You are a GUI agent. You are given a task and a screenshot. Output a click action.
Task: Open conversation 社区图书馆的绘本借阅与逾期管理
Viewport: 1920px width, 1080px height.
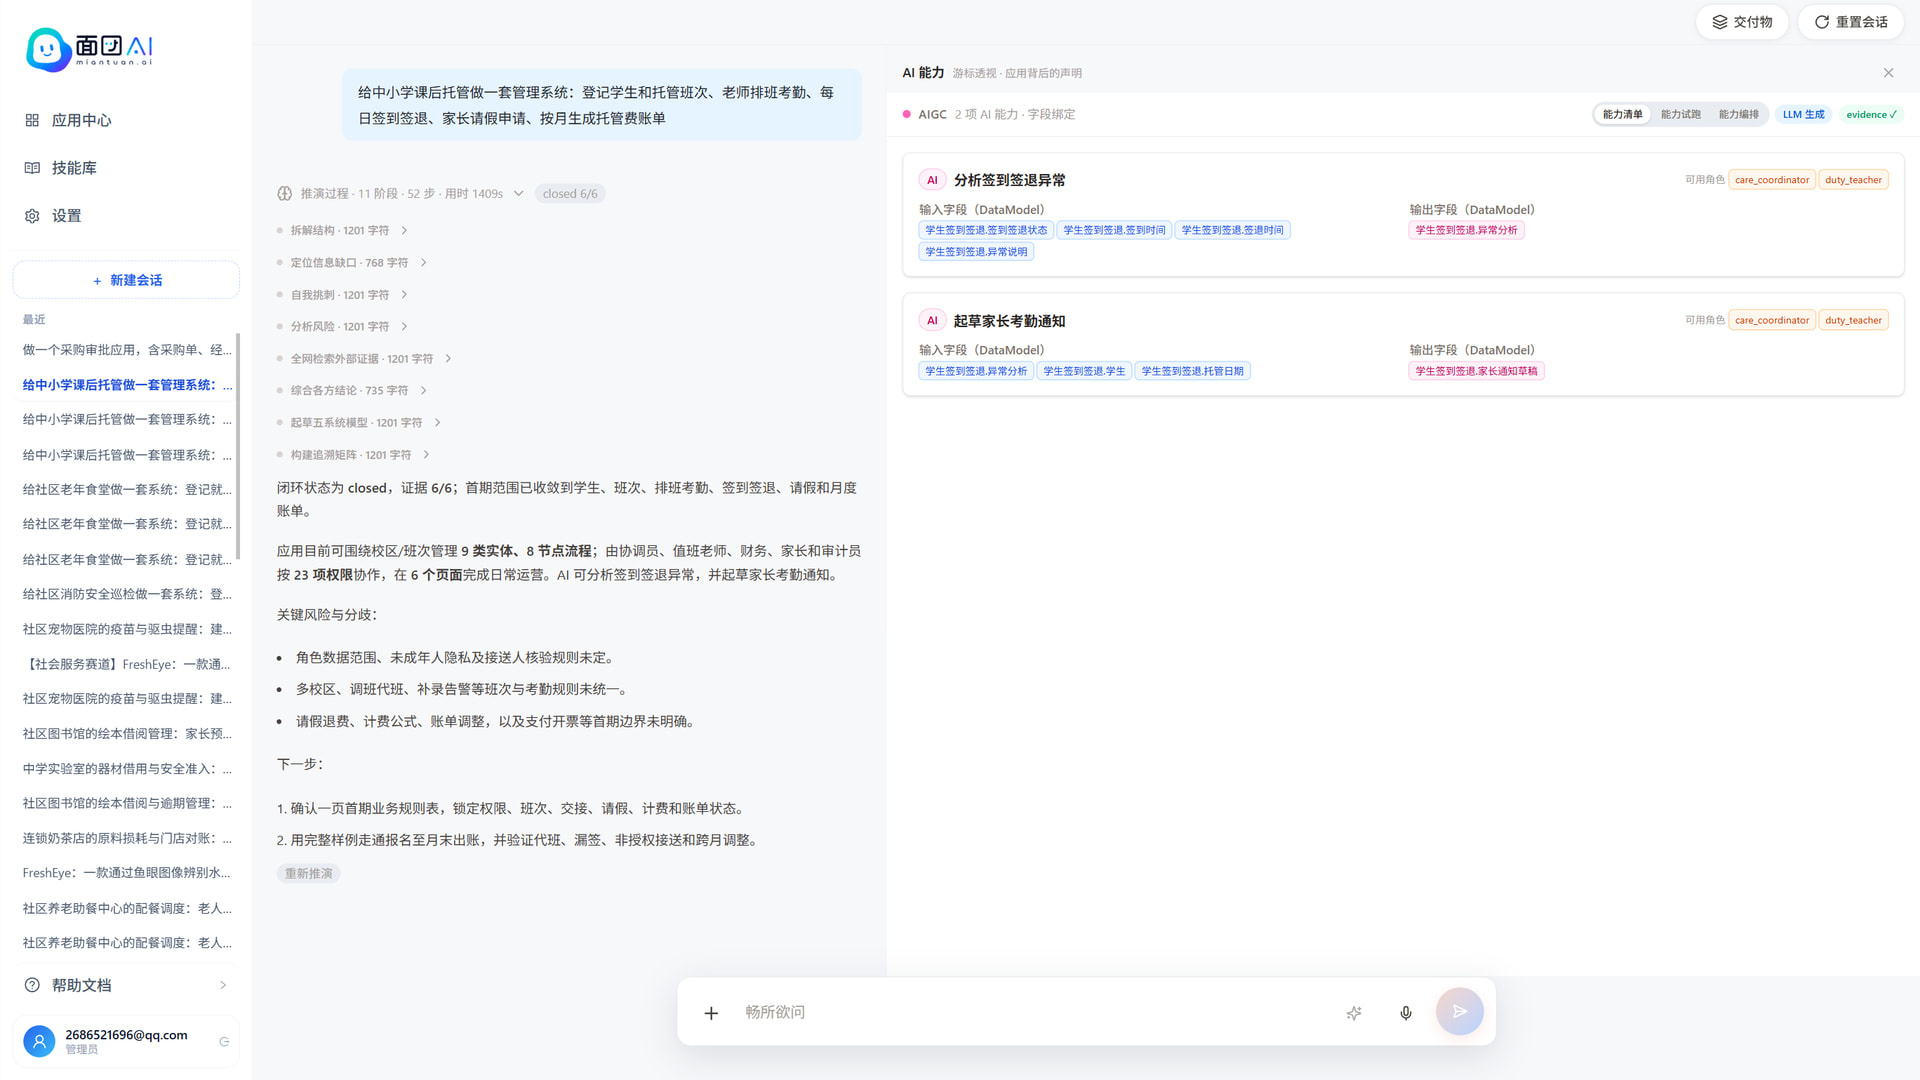point(127,803)
